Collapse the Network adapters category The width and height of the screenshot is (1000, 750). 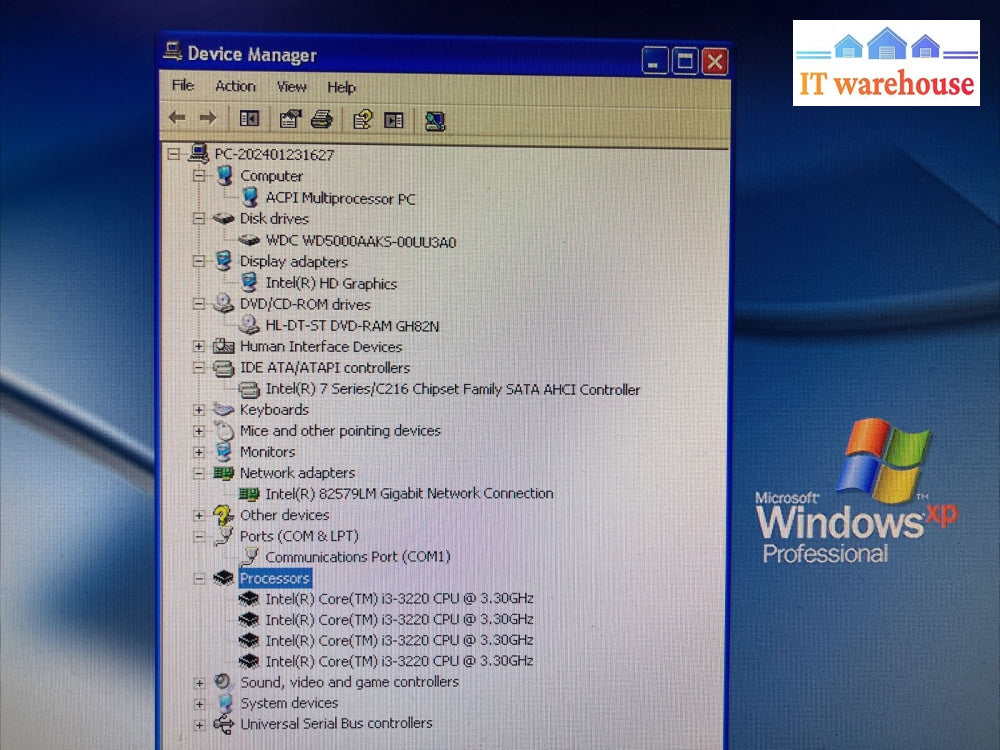click(x=199, y=473)
